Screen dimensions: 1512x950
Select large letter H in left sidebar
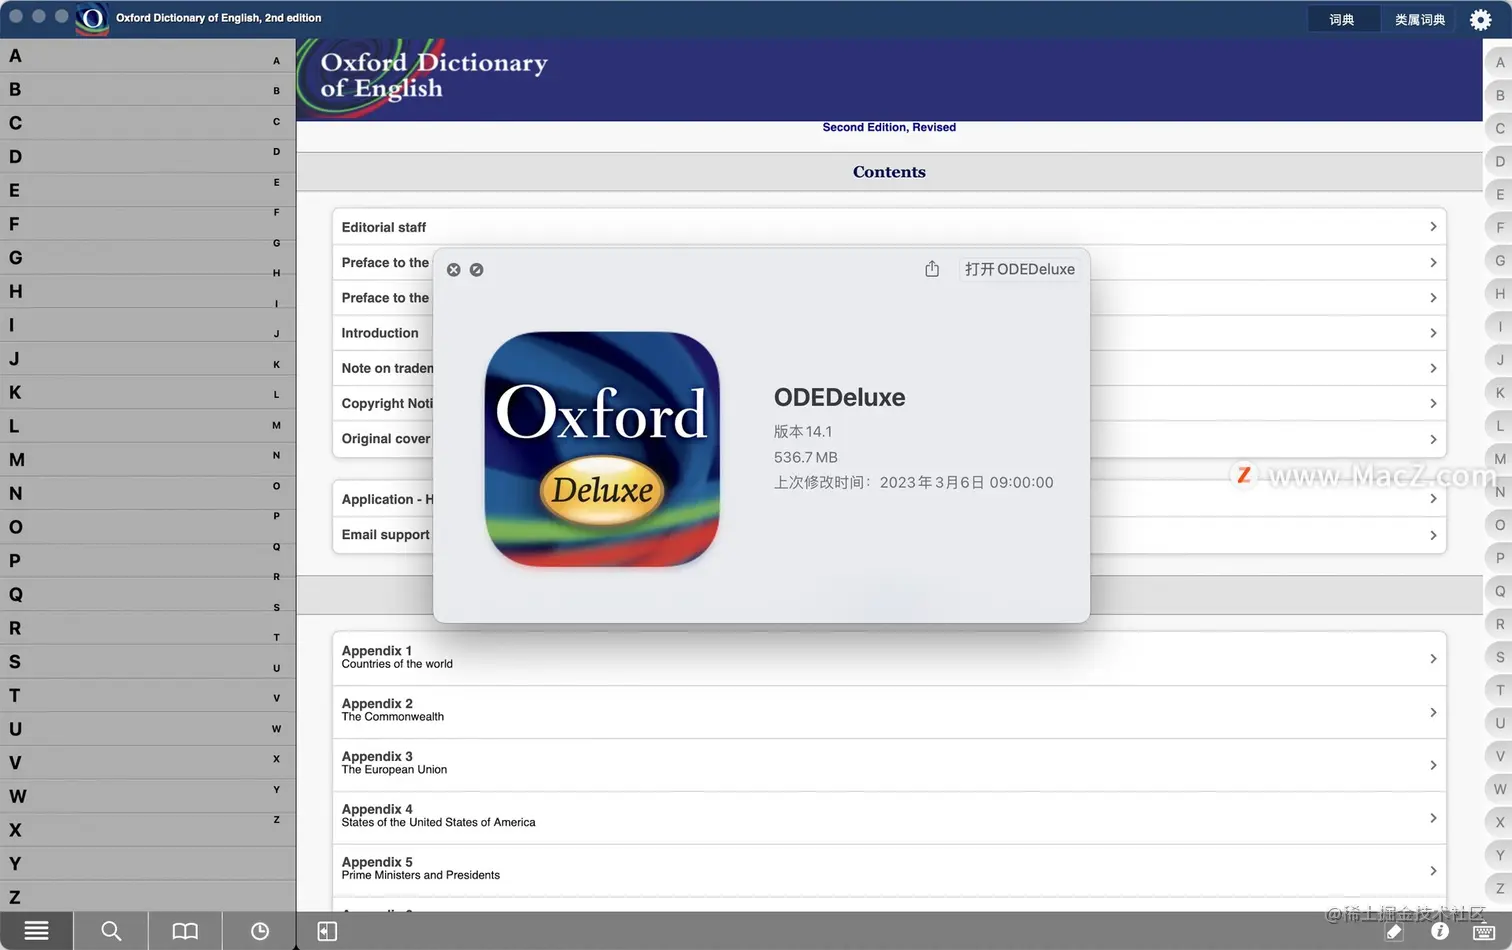tap(15, 292)
